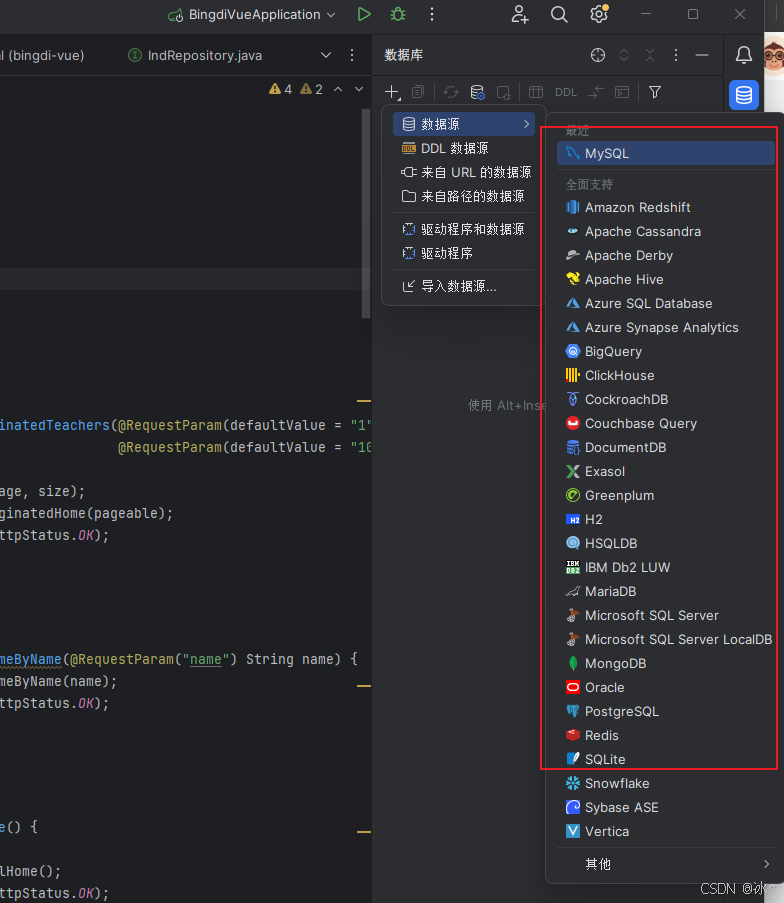Choose PostgreSQL data source
Image resolution: width=784 pixels, height=903 pixels.
click(x=666, y=711)
